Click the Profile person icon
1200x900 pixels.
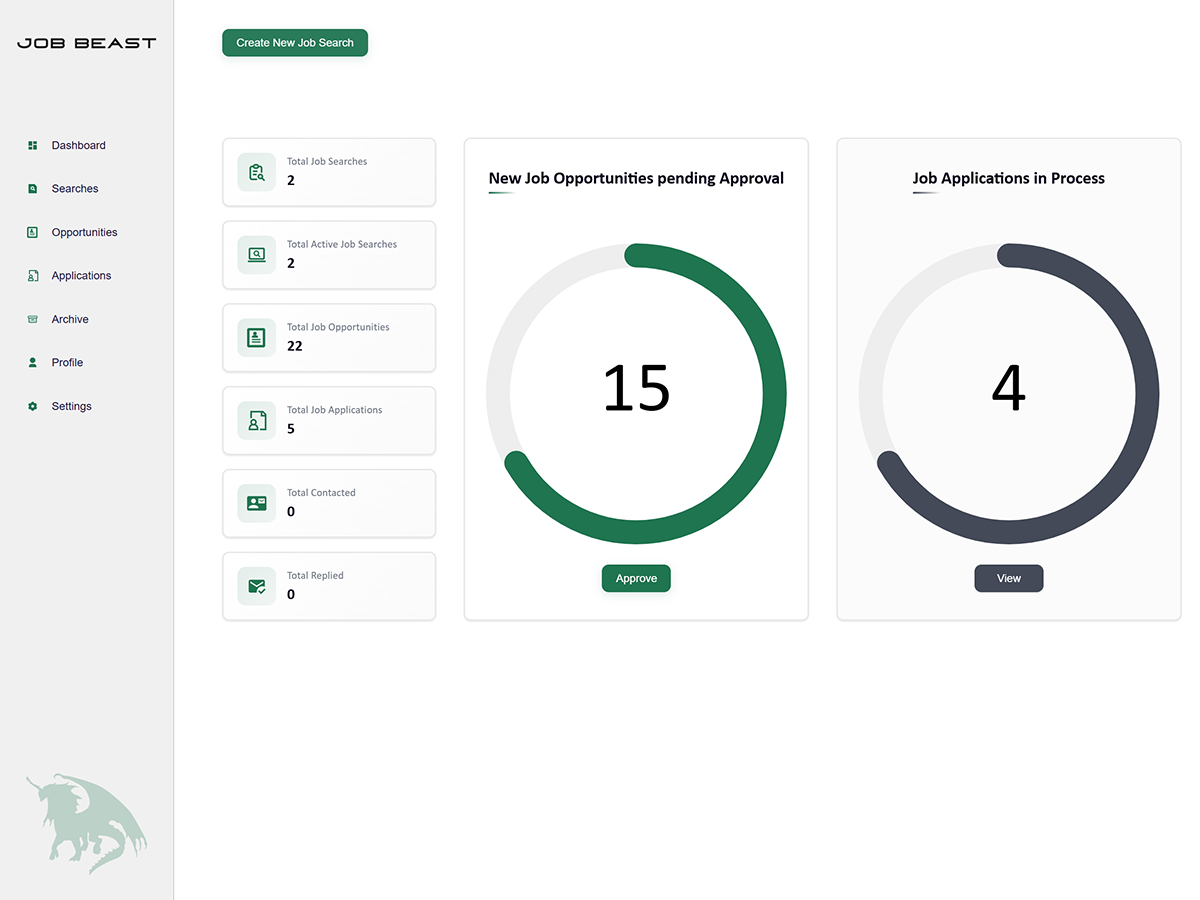tap(32, 362)
